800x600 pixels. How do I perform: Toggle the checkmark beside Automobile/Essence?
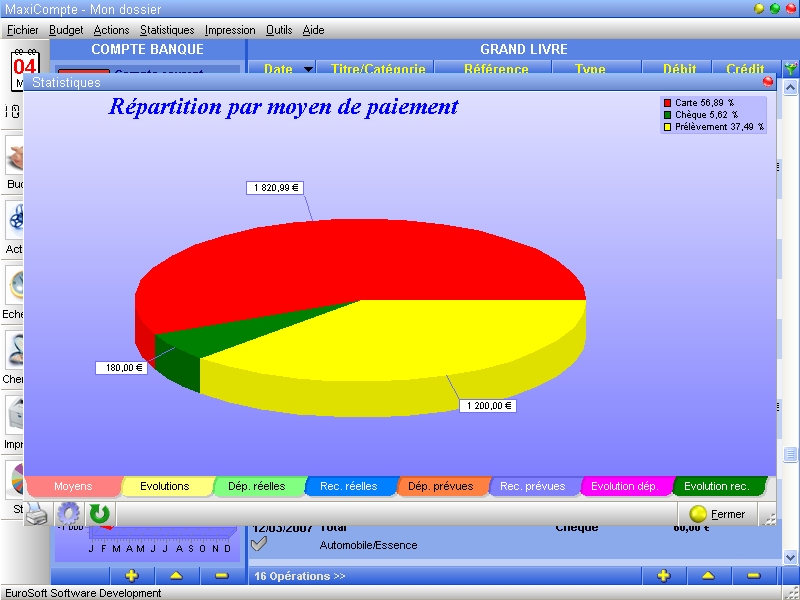tap(259, 544)
